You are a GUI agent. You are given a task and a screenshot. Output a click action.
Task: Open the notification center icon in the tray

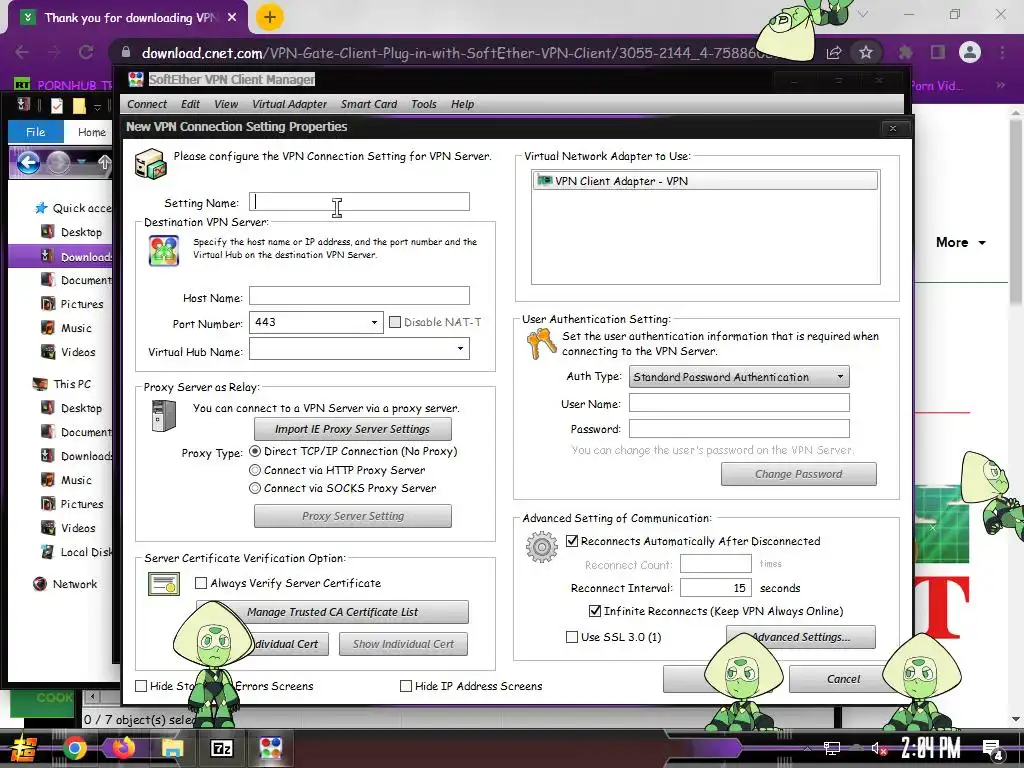click(993, 750)
